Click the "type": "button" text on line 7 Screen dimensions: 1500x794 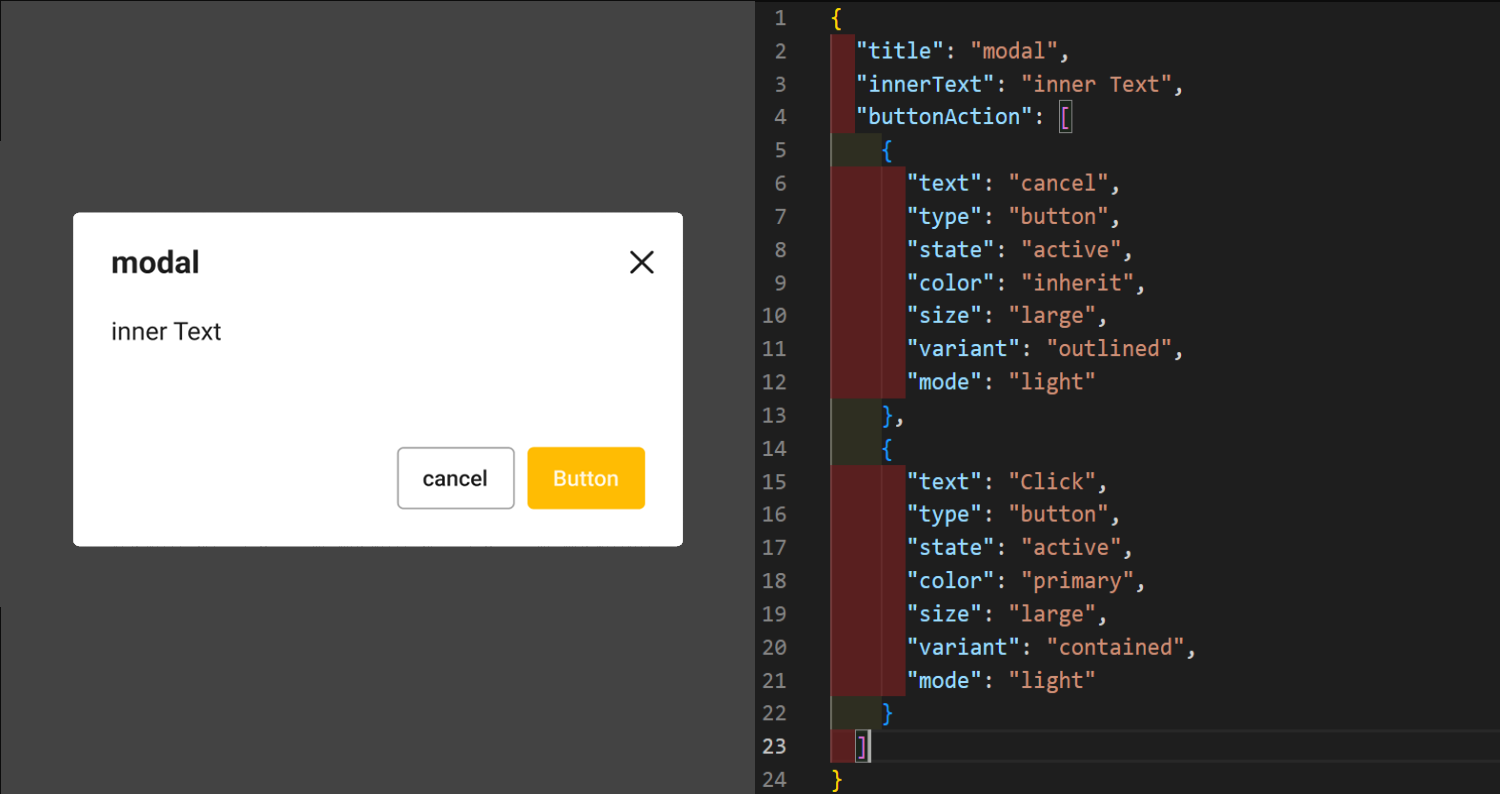1013,216
